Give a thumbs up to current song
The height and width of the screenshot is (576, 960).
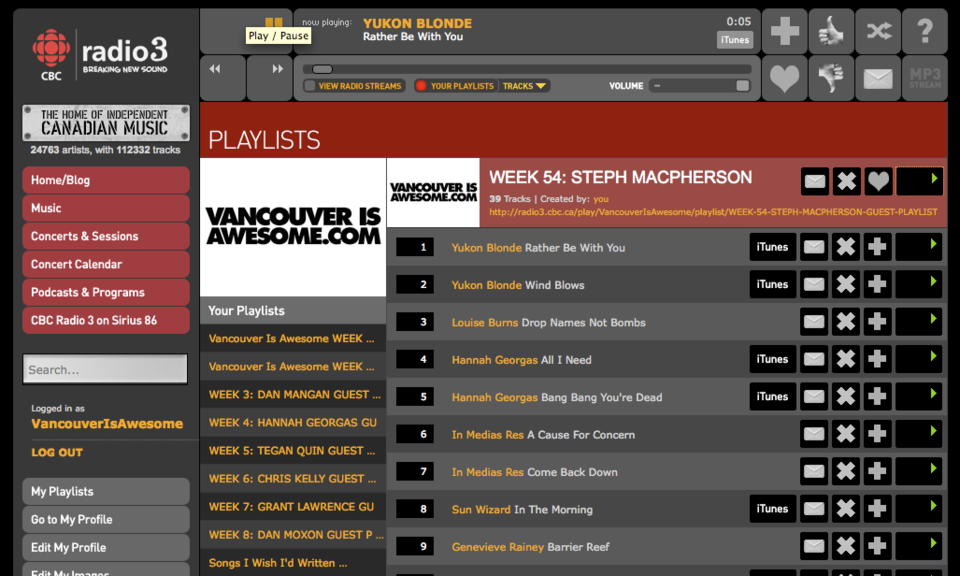[831, 31]
